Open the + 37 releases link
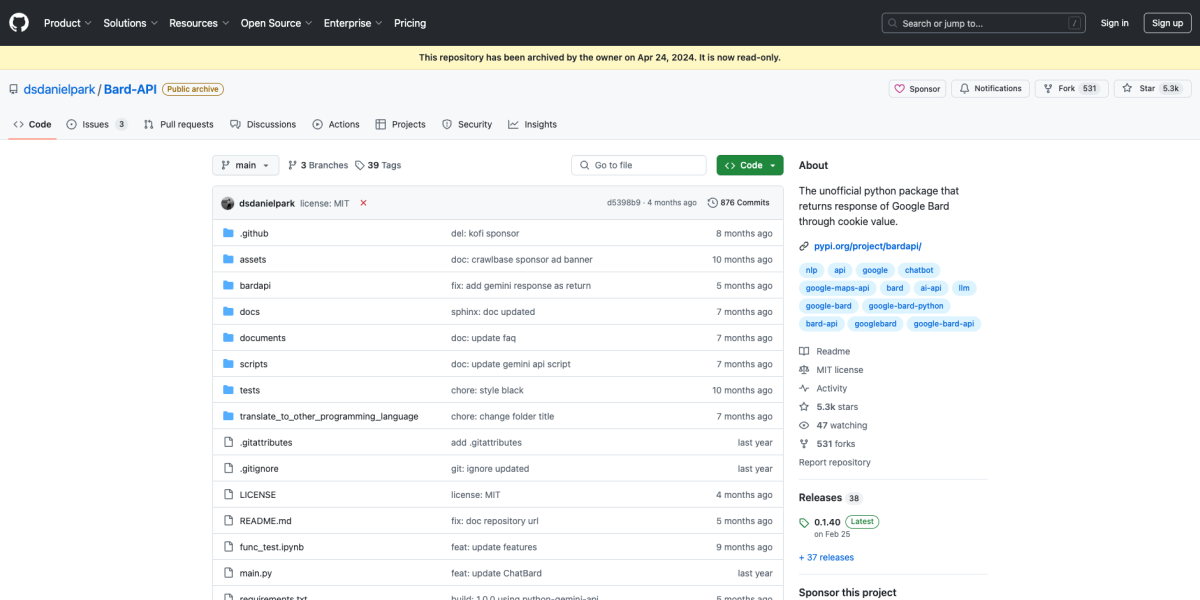 click(x=826, y=557)
